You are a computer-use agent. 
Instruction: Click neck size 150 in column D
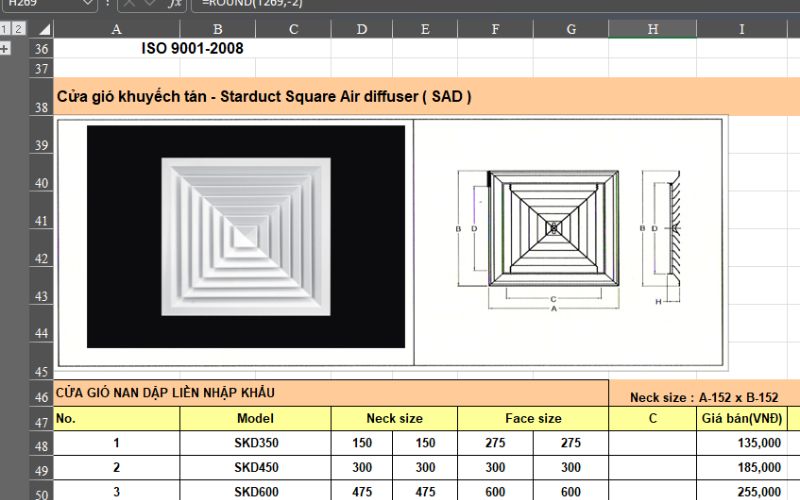362,443
